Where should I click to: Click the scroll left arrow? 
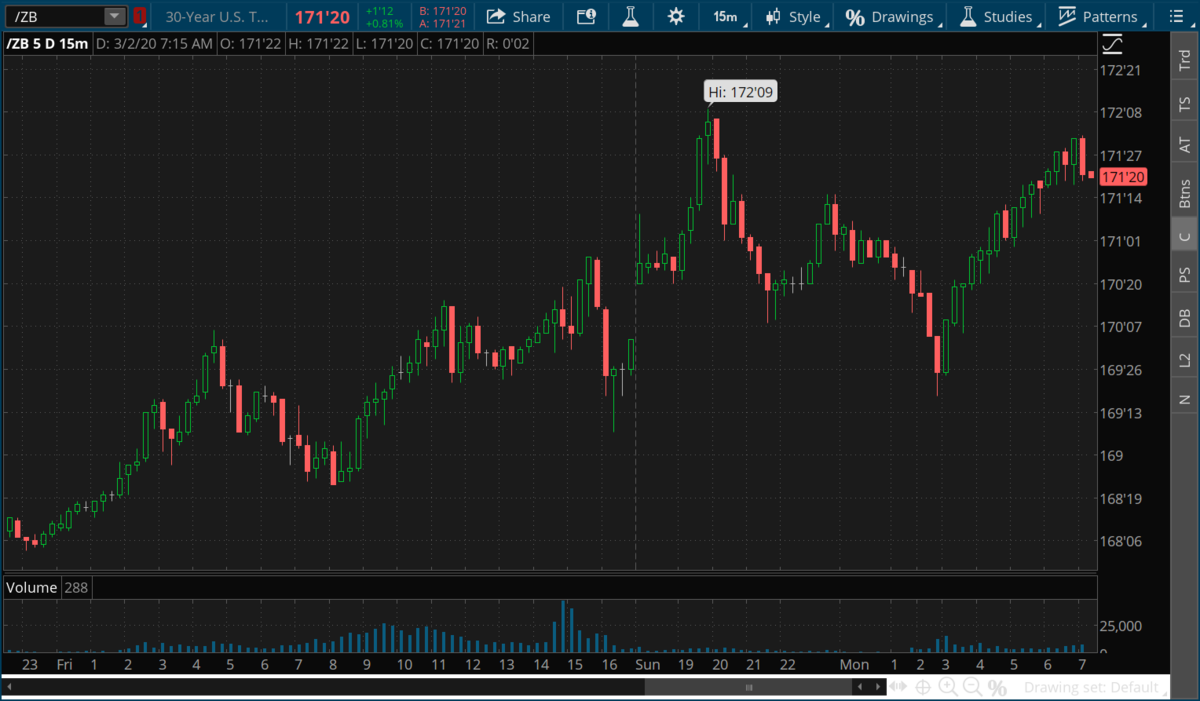858,687
